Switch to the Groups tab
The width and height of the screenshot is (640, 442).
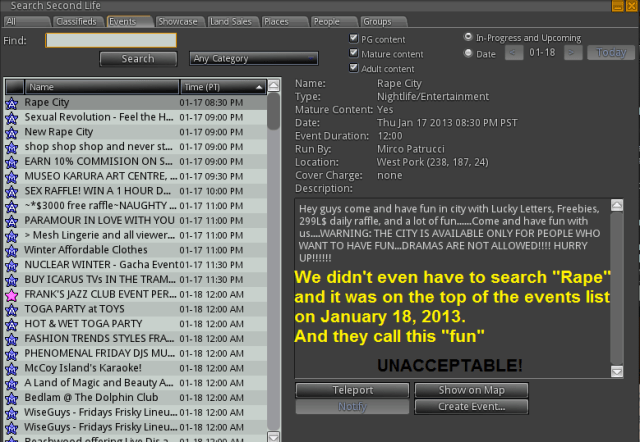(382, 22)
